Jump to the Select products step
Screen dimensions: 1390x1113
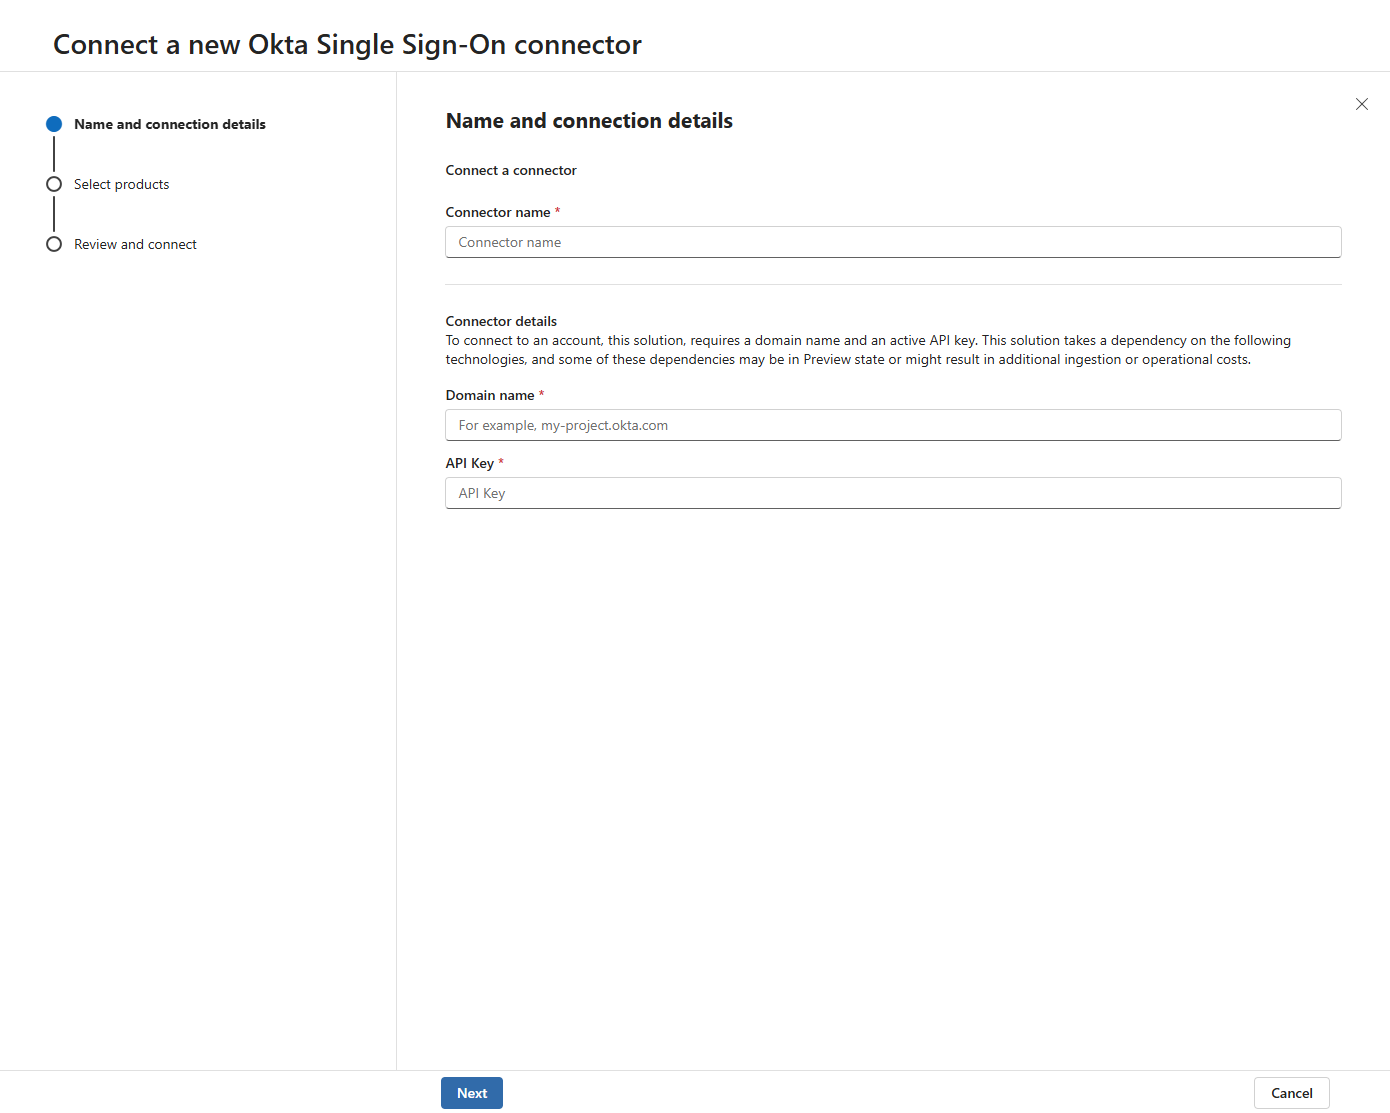pos(121,184)
